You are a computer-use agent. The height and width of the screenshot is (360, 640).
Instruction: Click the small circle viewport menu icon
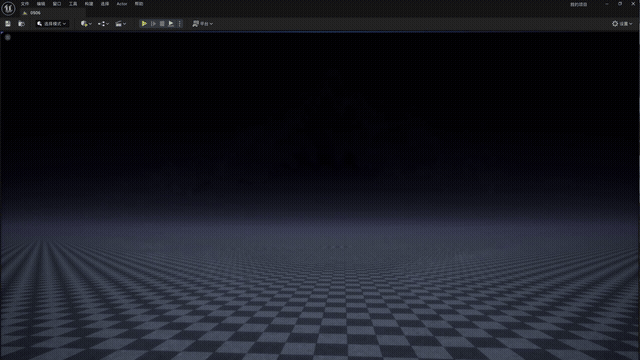click(x=8, y=37)
